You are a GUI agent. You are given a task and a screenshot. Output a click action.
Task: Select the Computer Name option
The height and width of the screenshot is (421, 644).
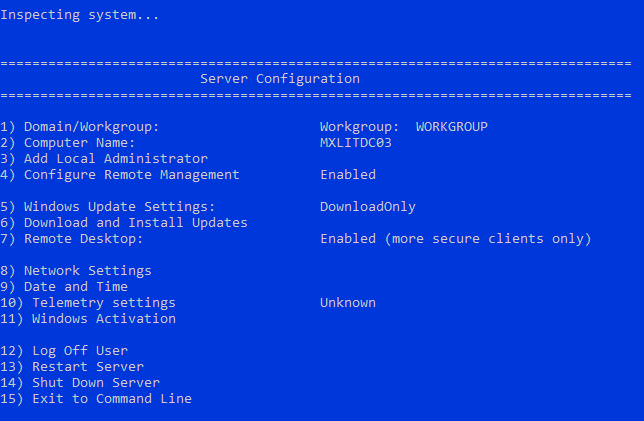(x=68, y=143)
